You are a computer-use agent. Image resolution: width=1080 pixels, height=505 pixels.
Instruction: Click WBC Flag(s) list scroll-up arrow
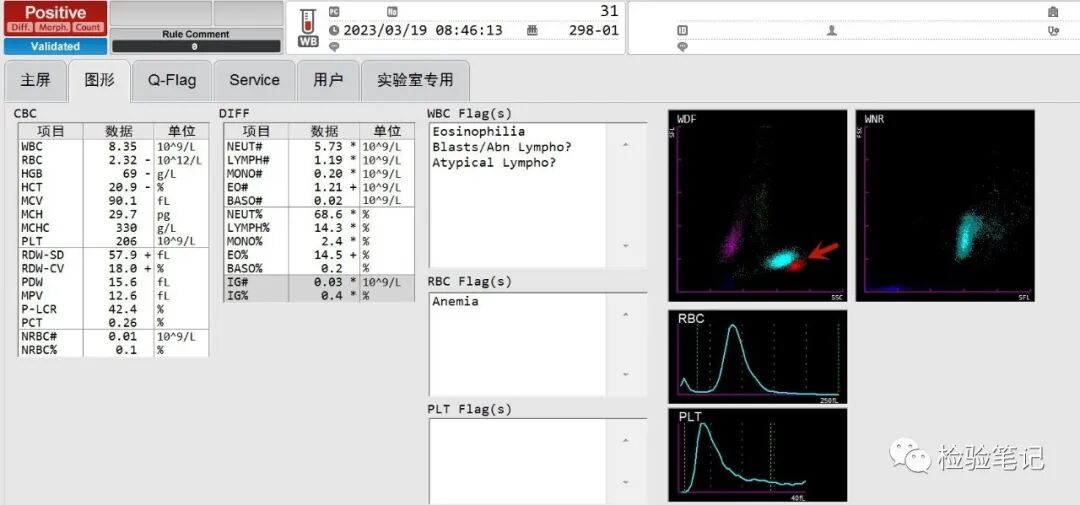625,145
